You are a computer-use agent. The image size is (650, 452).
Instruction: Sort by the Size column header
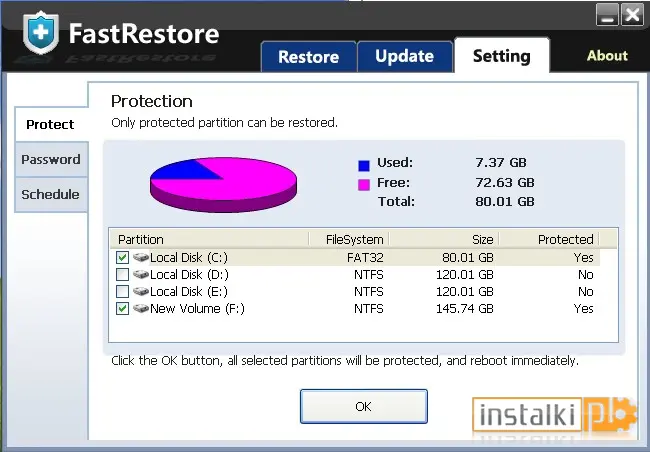pos(444,239)
